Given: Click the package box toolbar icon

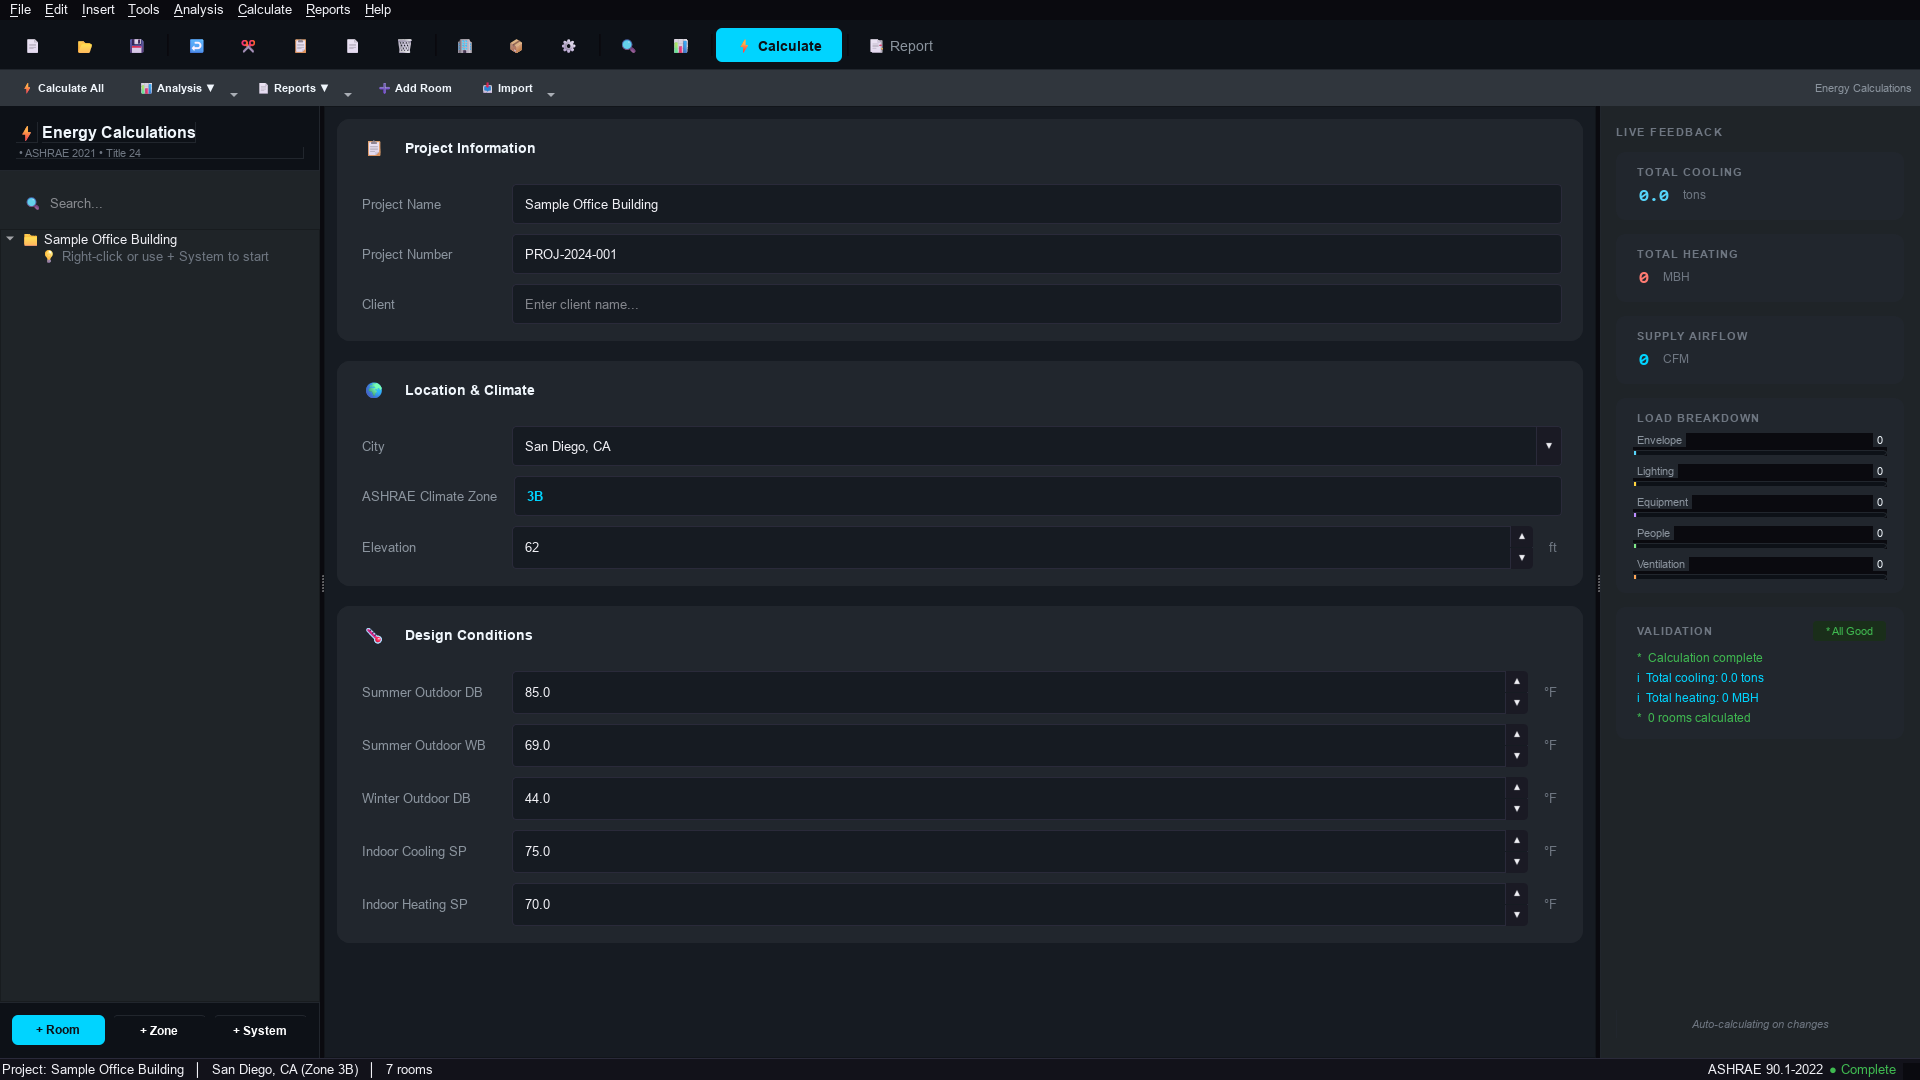Looking at the screenshot, I should tap(516, 46).
